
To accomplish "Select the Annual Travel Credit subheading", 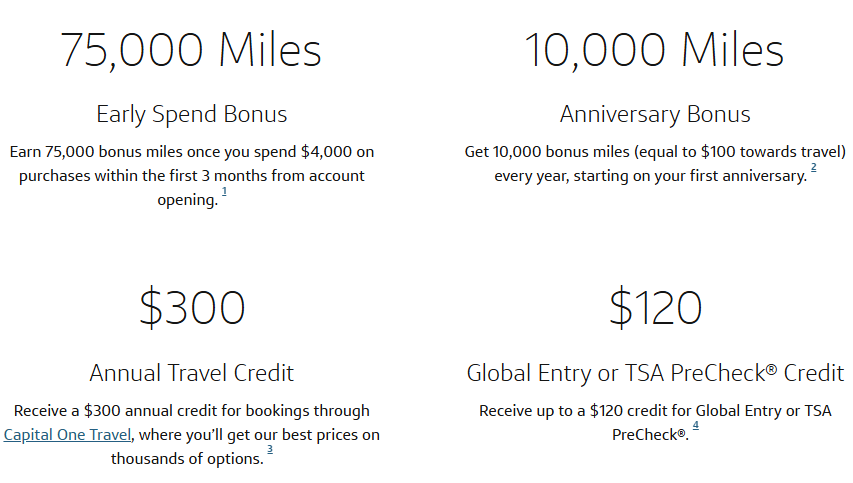I will [191, 374].
